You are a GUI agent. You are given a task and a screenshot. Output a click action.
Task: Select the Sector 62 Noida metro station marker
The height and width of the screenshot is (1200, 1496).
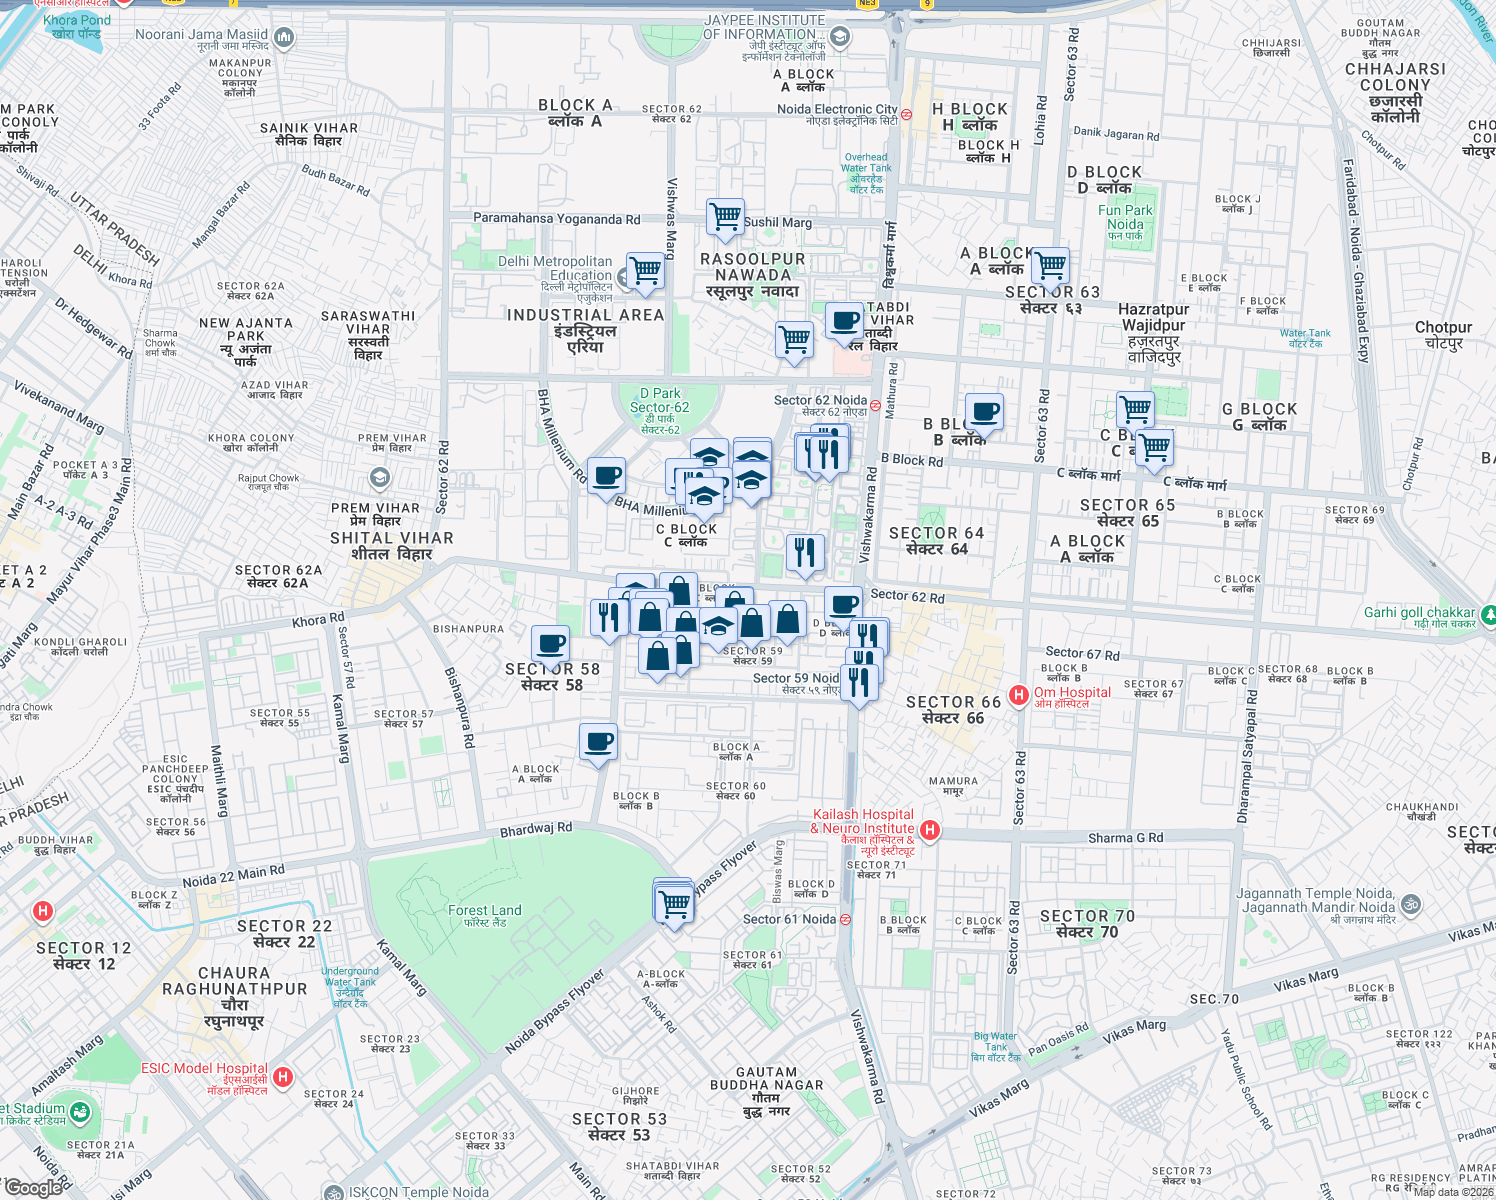pyautogui.click(x=877, y=405)
